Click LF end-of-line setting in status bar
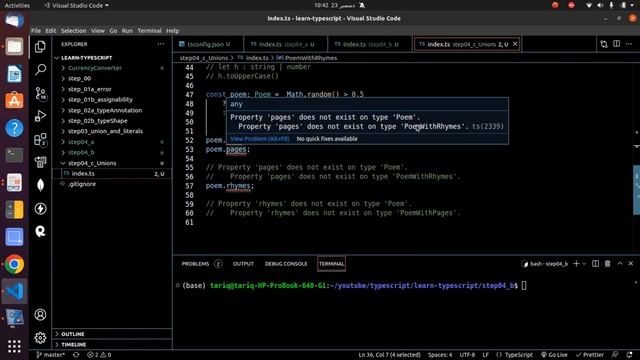 tap(485, 355)
